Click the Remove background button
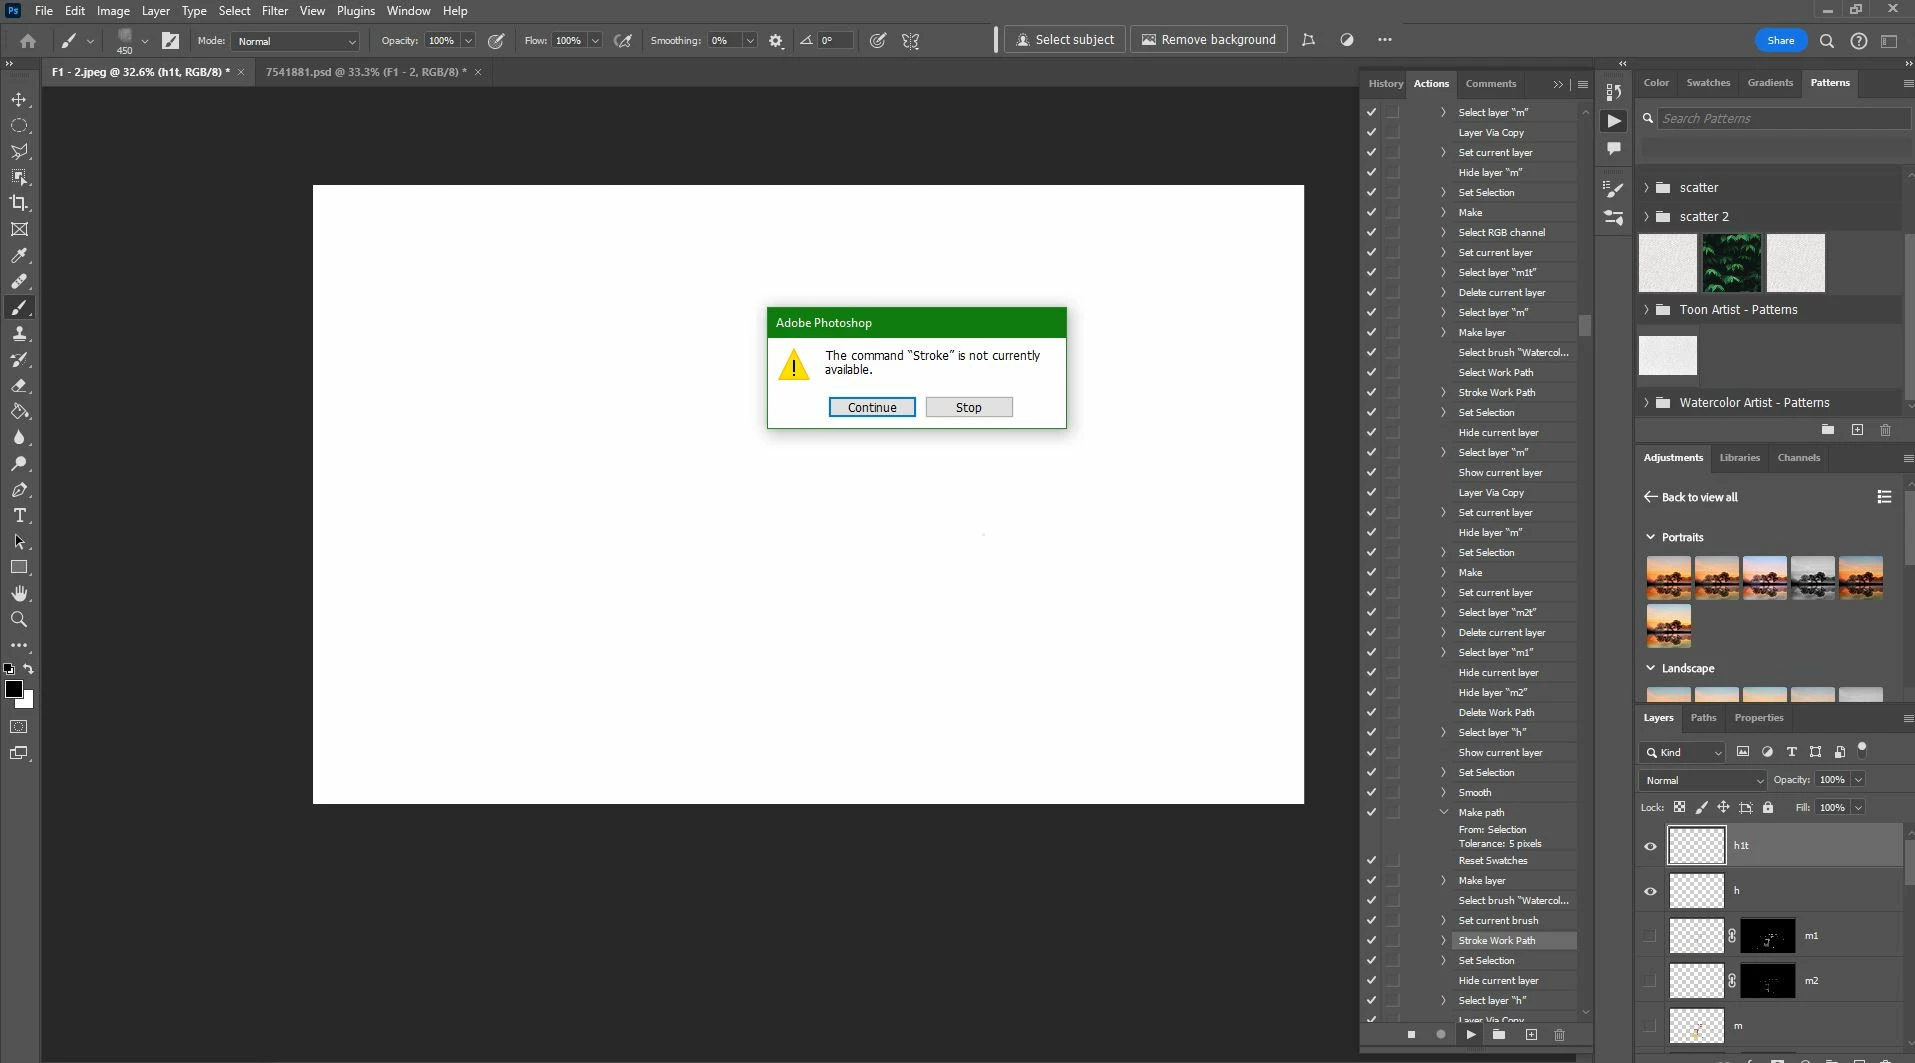 (x=1208, y=40)
